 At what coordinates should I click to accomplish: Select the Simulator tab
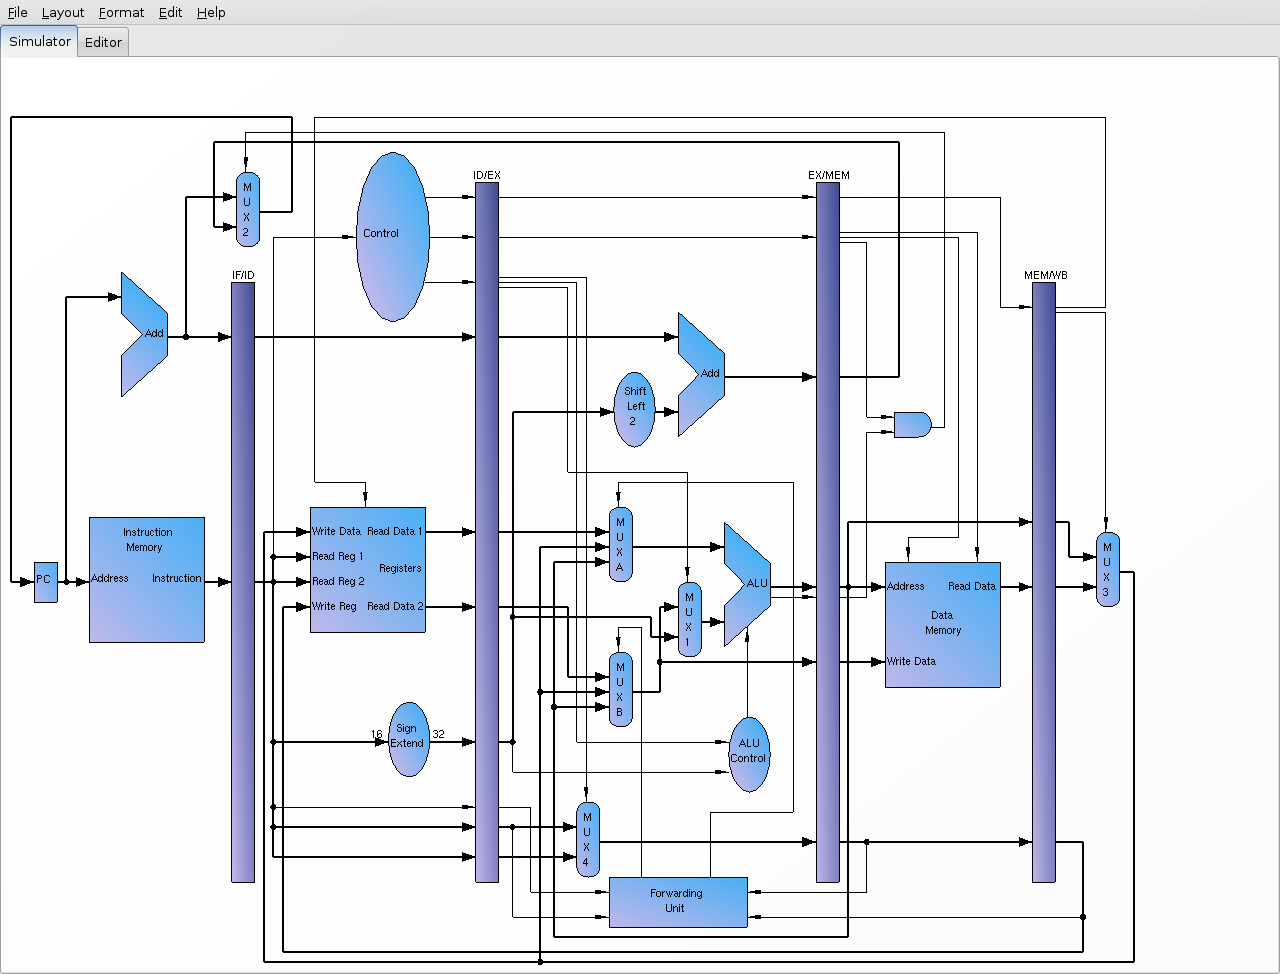[40, 41]
